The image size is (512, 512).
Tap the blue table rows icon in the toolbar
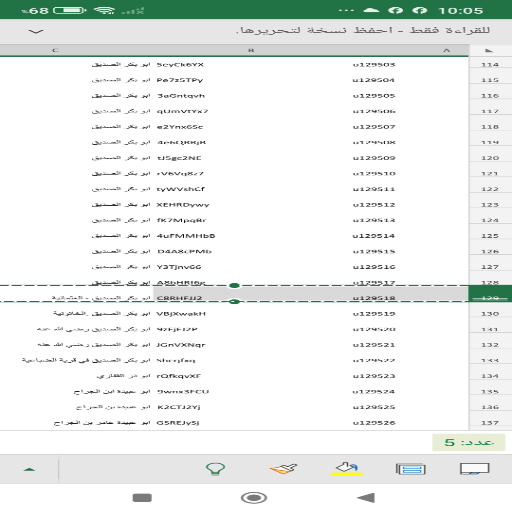pyautogui.click(x=411, y=469)
